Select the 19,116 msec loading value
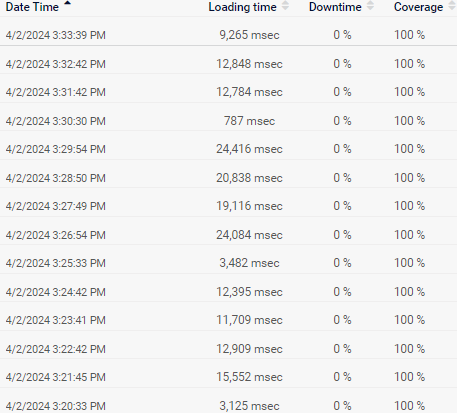The image size is (457, 413). [249, 206]
